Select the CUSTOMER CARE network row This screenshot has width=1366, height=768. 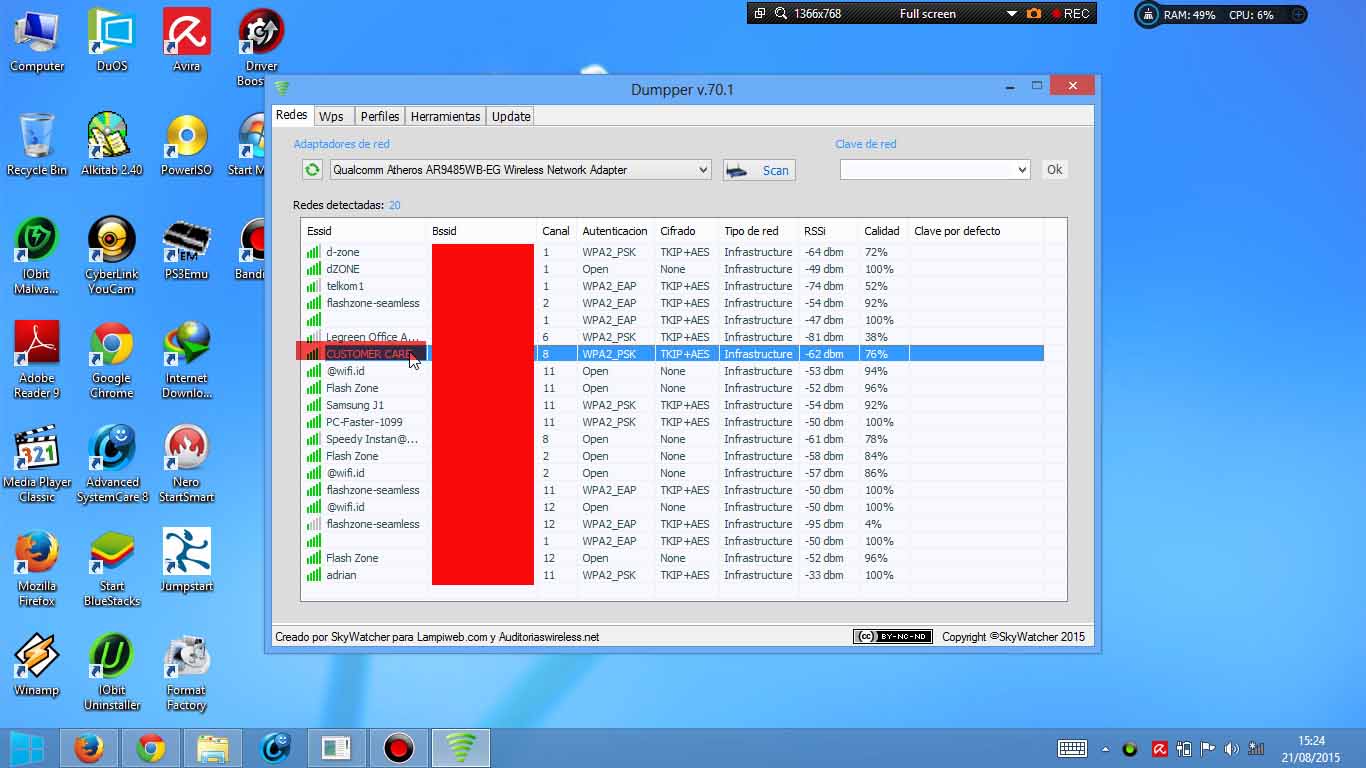[x=673, y=354]
